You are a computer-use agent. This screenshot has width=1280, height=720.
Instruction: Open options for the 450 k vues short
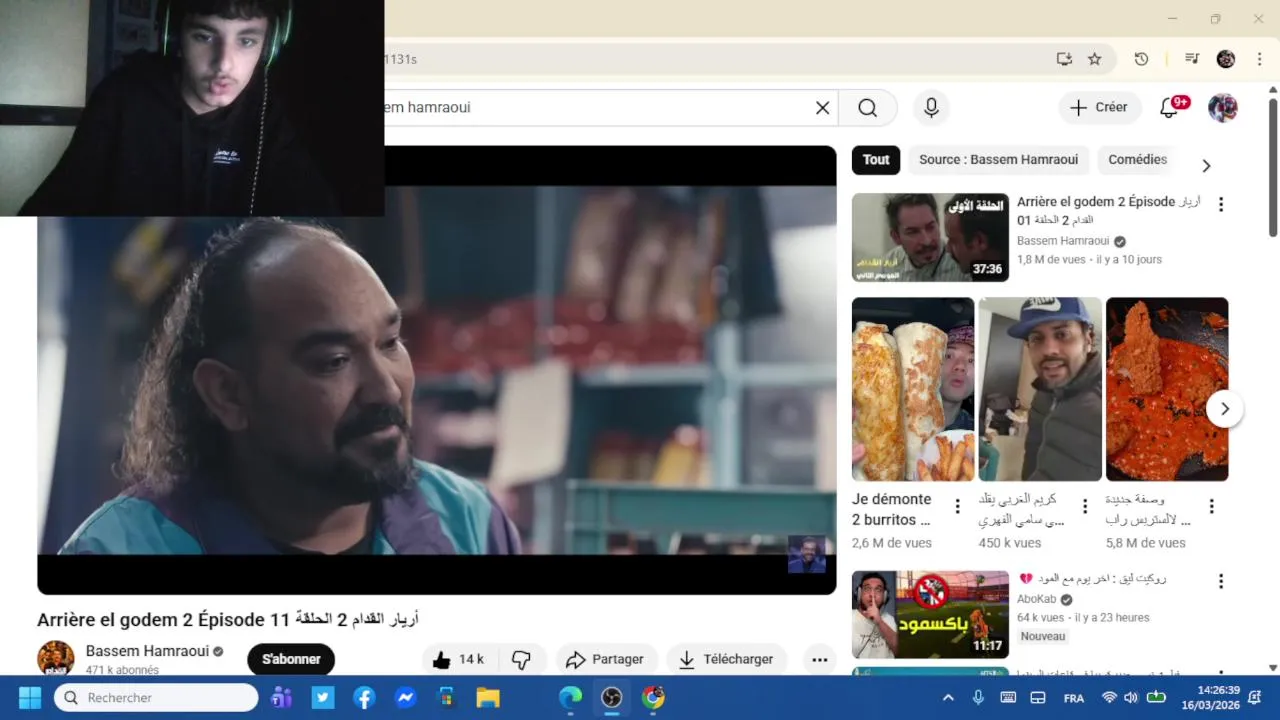(1085, 507)
